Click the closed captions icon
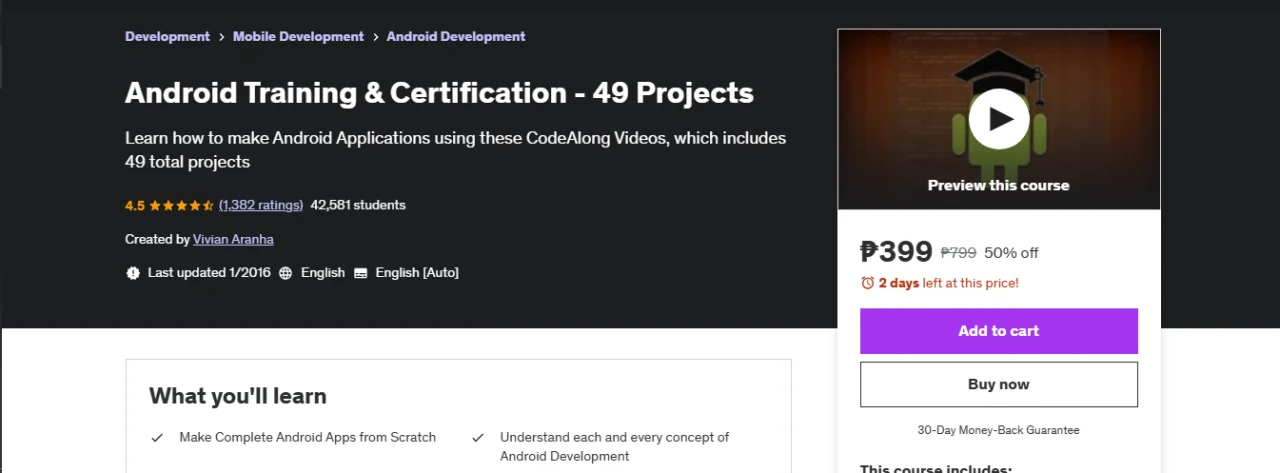Image resolution: width=1280 pixels, height=473 pixels. click(x=361, y=273)
